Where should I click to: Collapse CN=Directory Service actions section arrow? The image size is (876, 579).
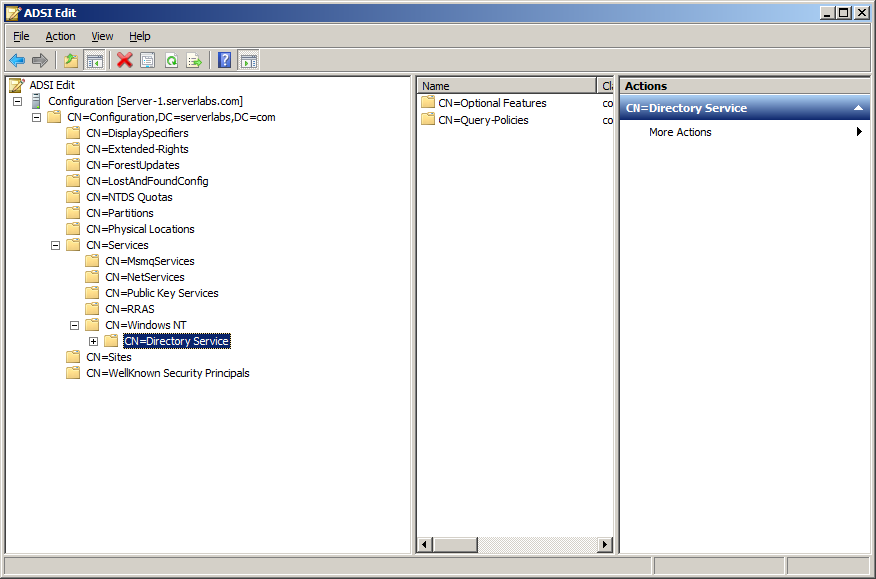[859, 108]
